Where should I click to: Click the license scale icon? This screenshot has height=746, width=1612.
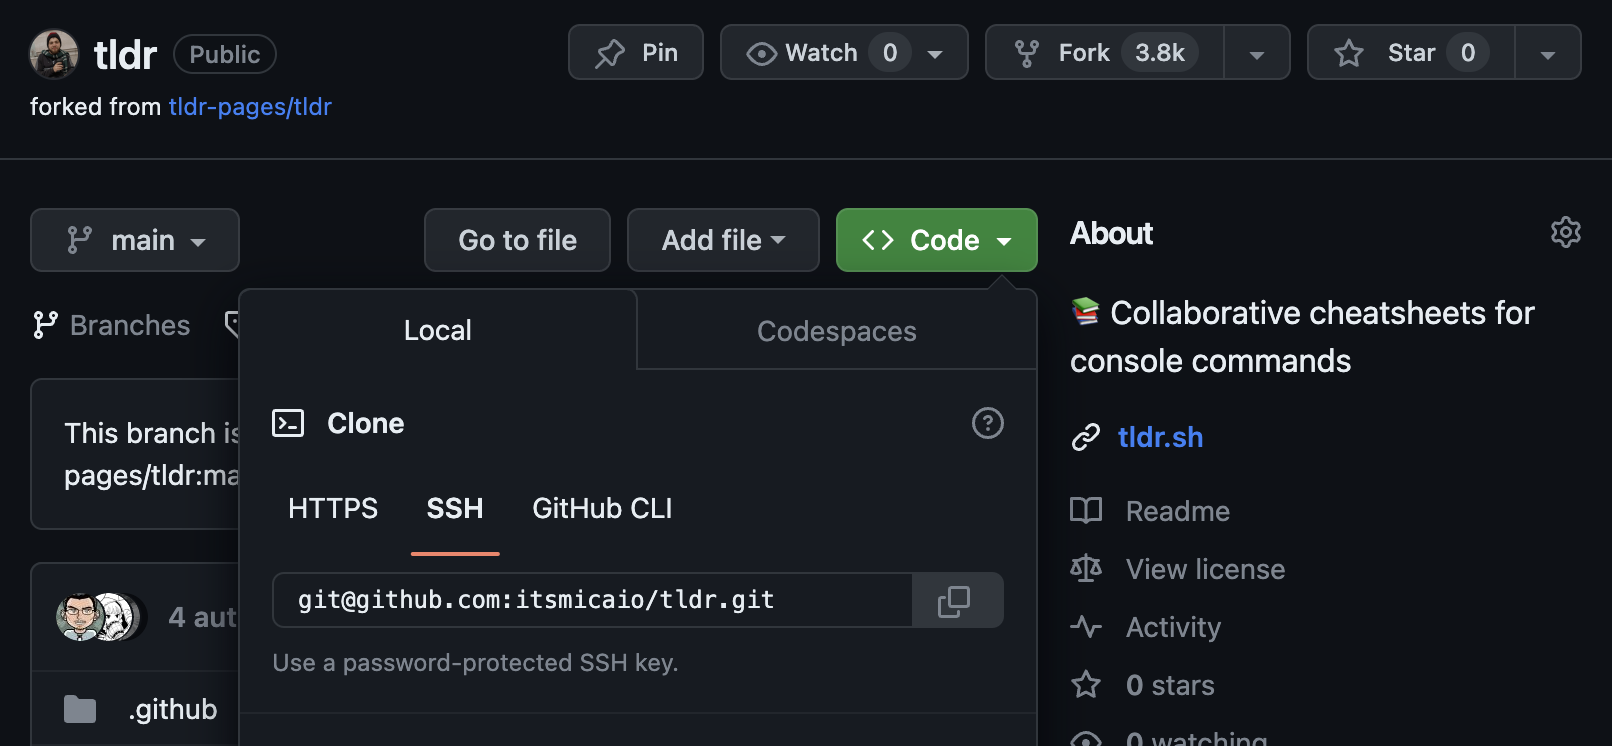point(1086,568)
